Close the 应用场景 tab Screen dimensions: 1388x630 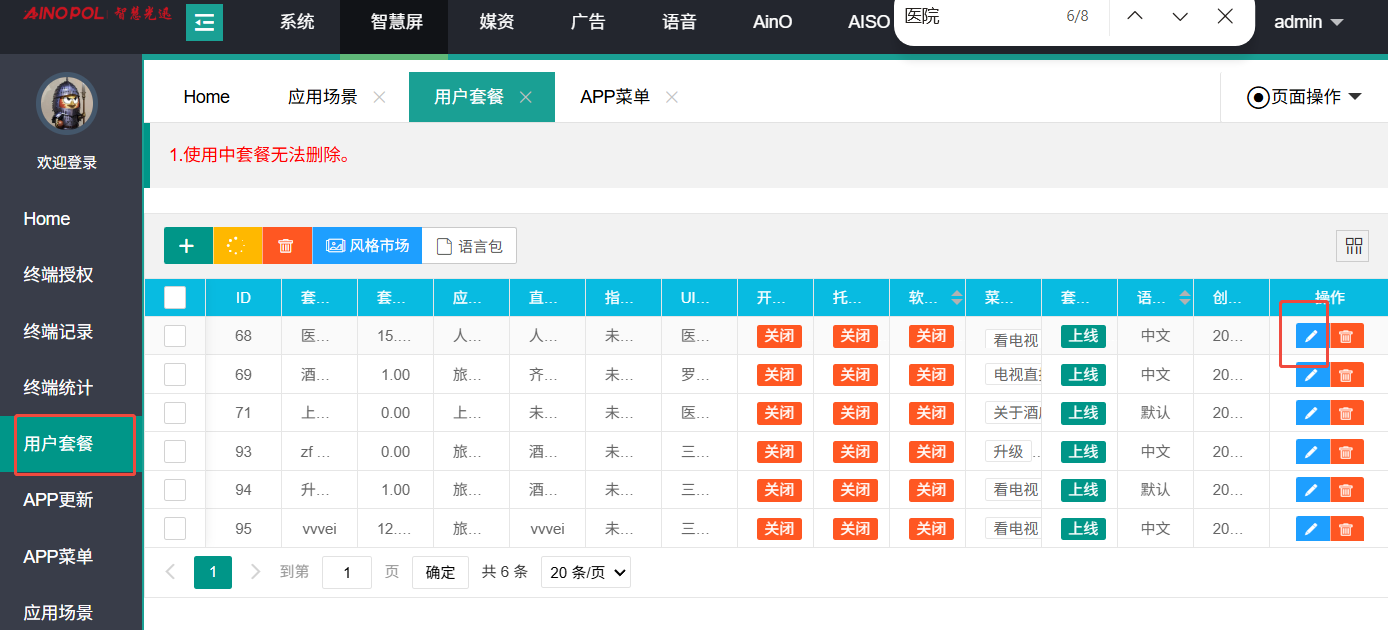click(x=379, y=97)
